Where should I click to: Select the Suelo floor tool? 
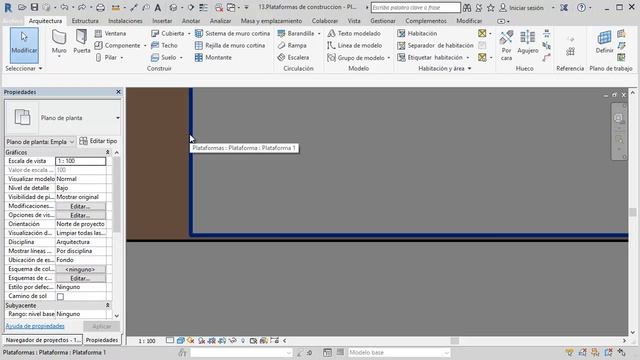pos(164,58)
